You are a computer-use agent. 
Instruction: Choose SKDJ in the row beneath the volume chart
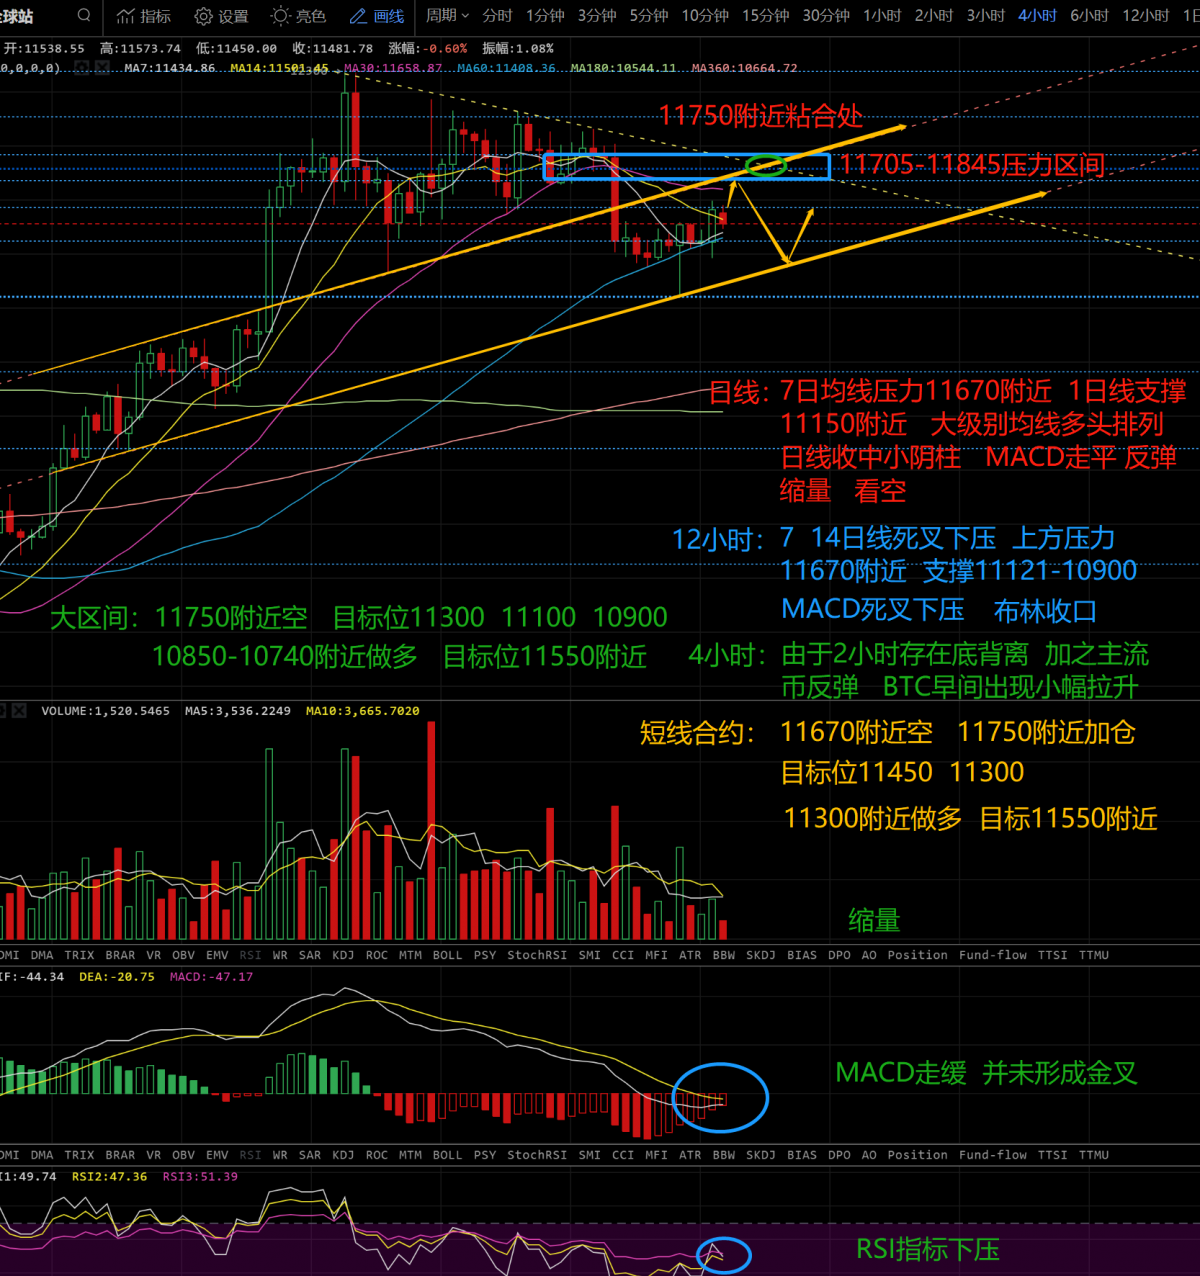(760, 955)
